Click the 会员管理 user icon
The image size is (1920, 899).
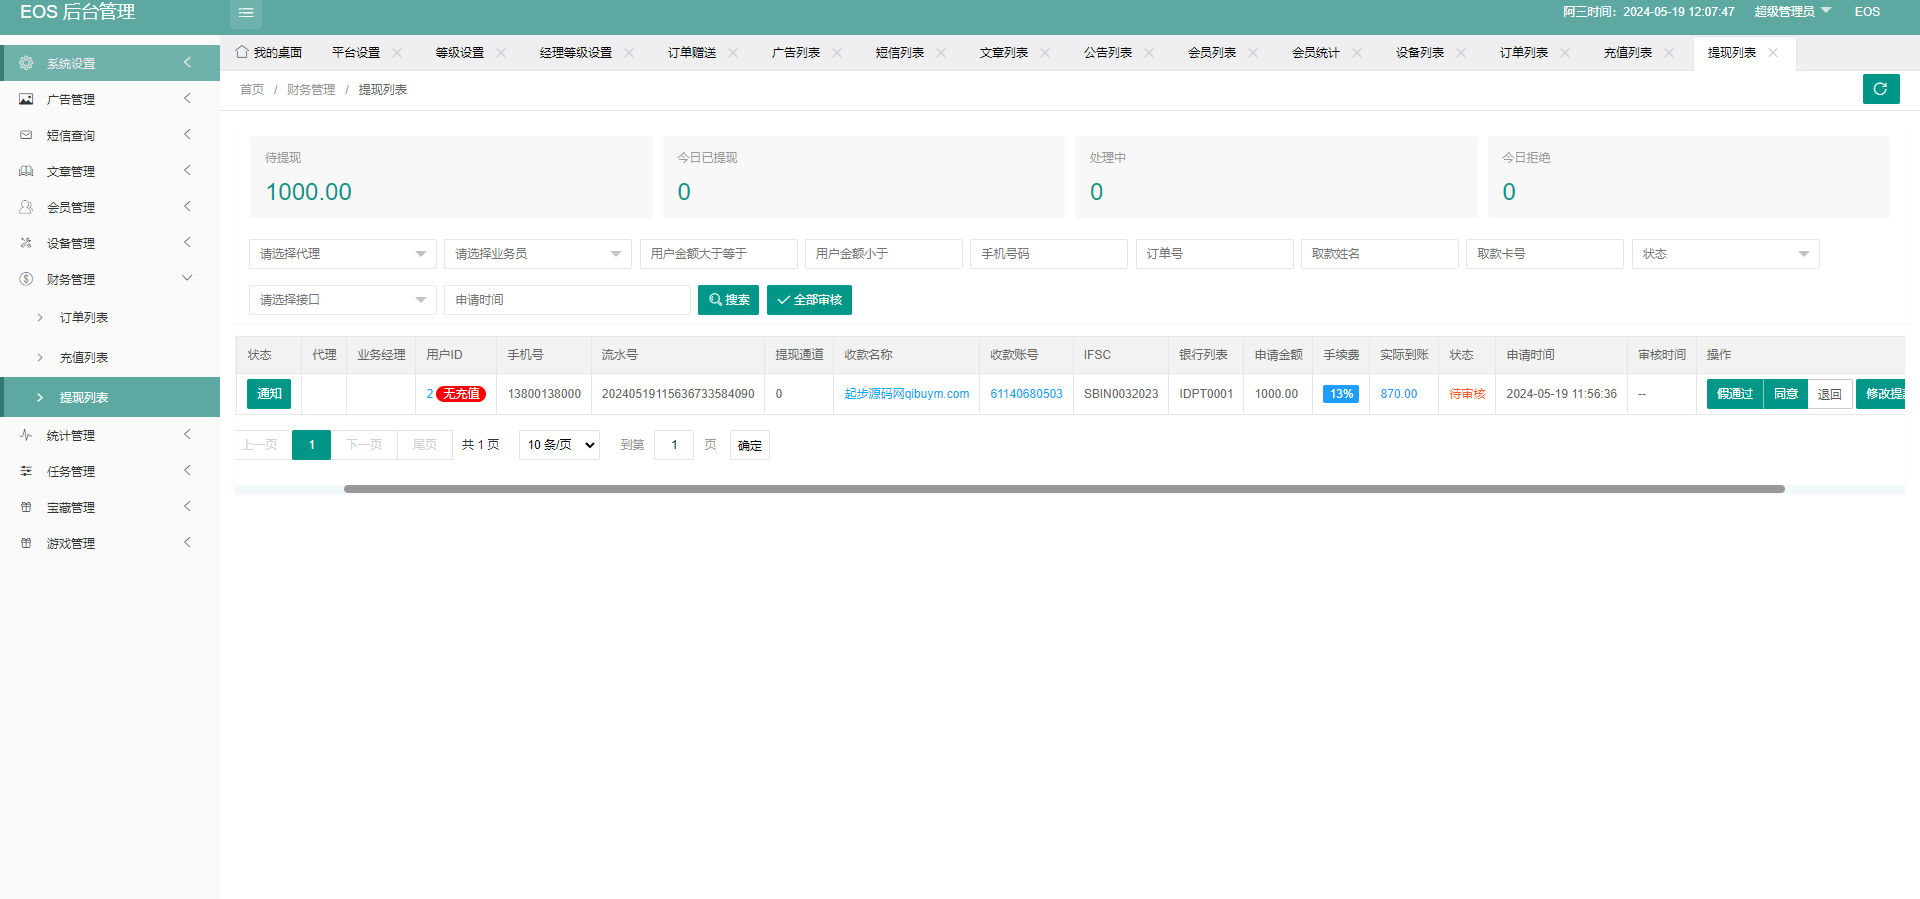[26, 207]
